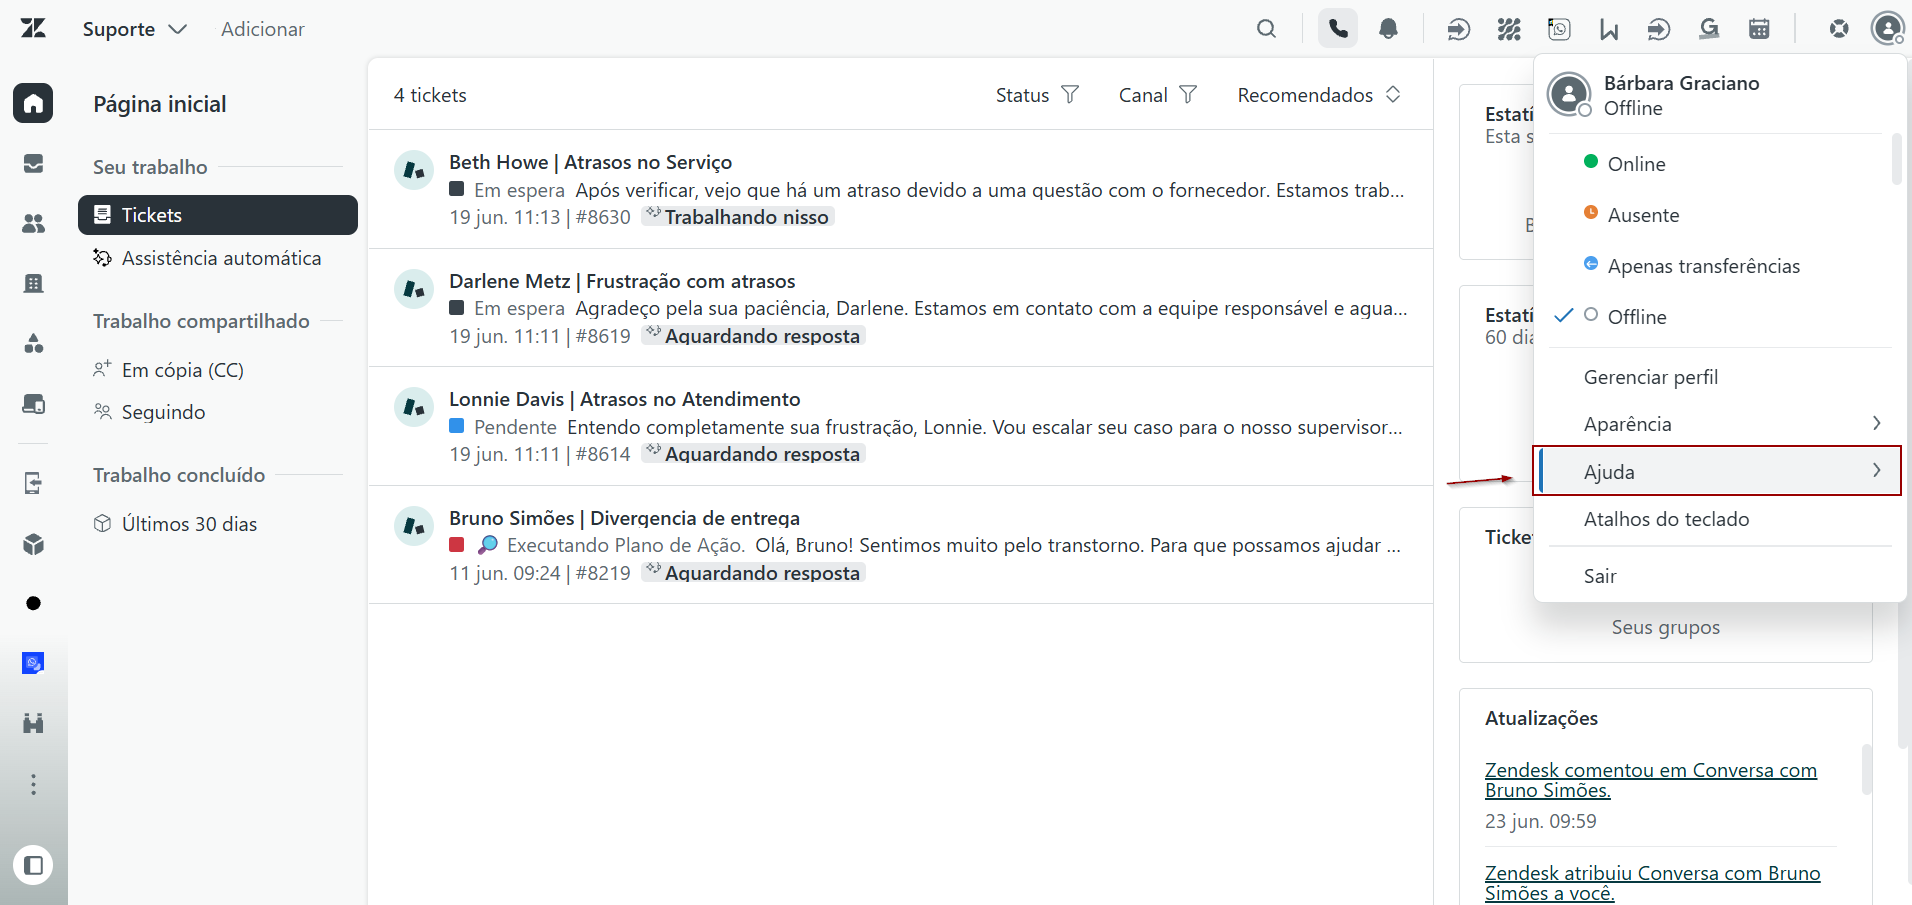Screen dimensions: 1912x905
Task: Open the Organizations building icon in sidebar
Action: click(x=33, y=283)
